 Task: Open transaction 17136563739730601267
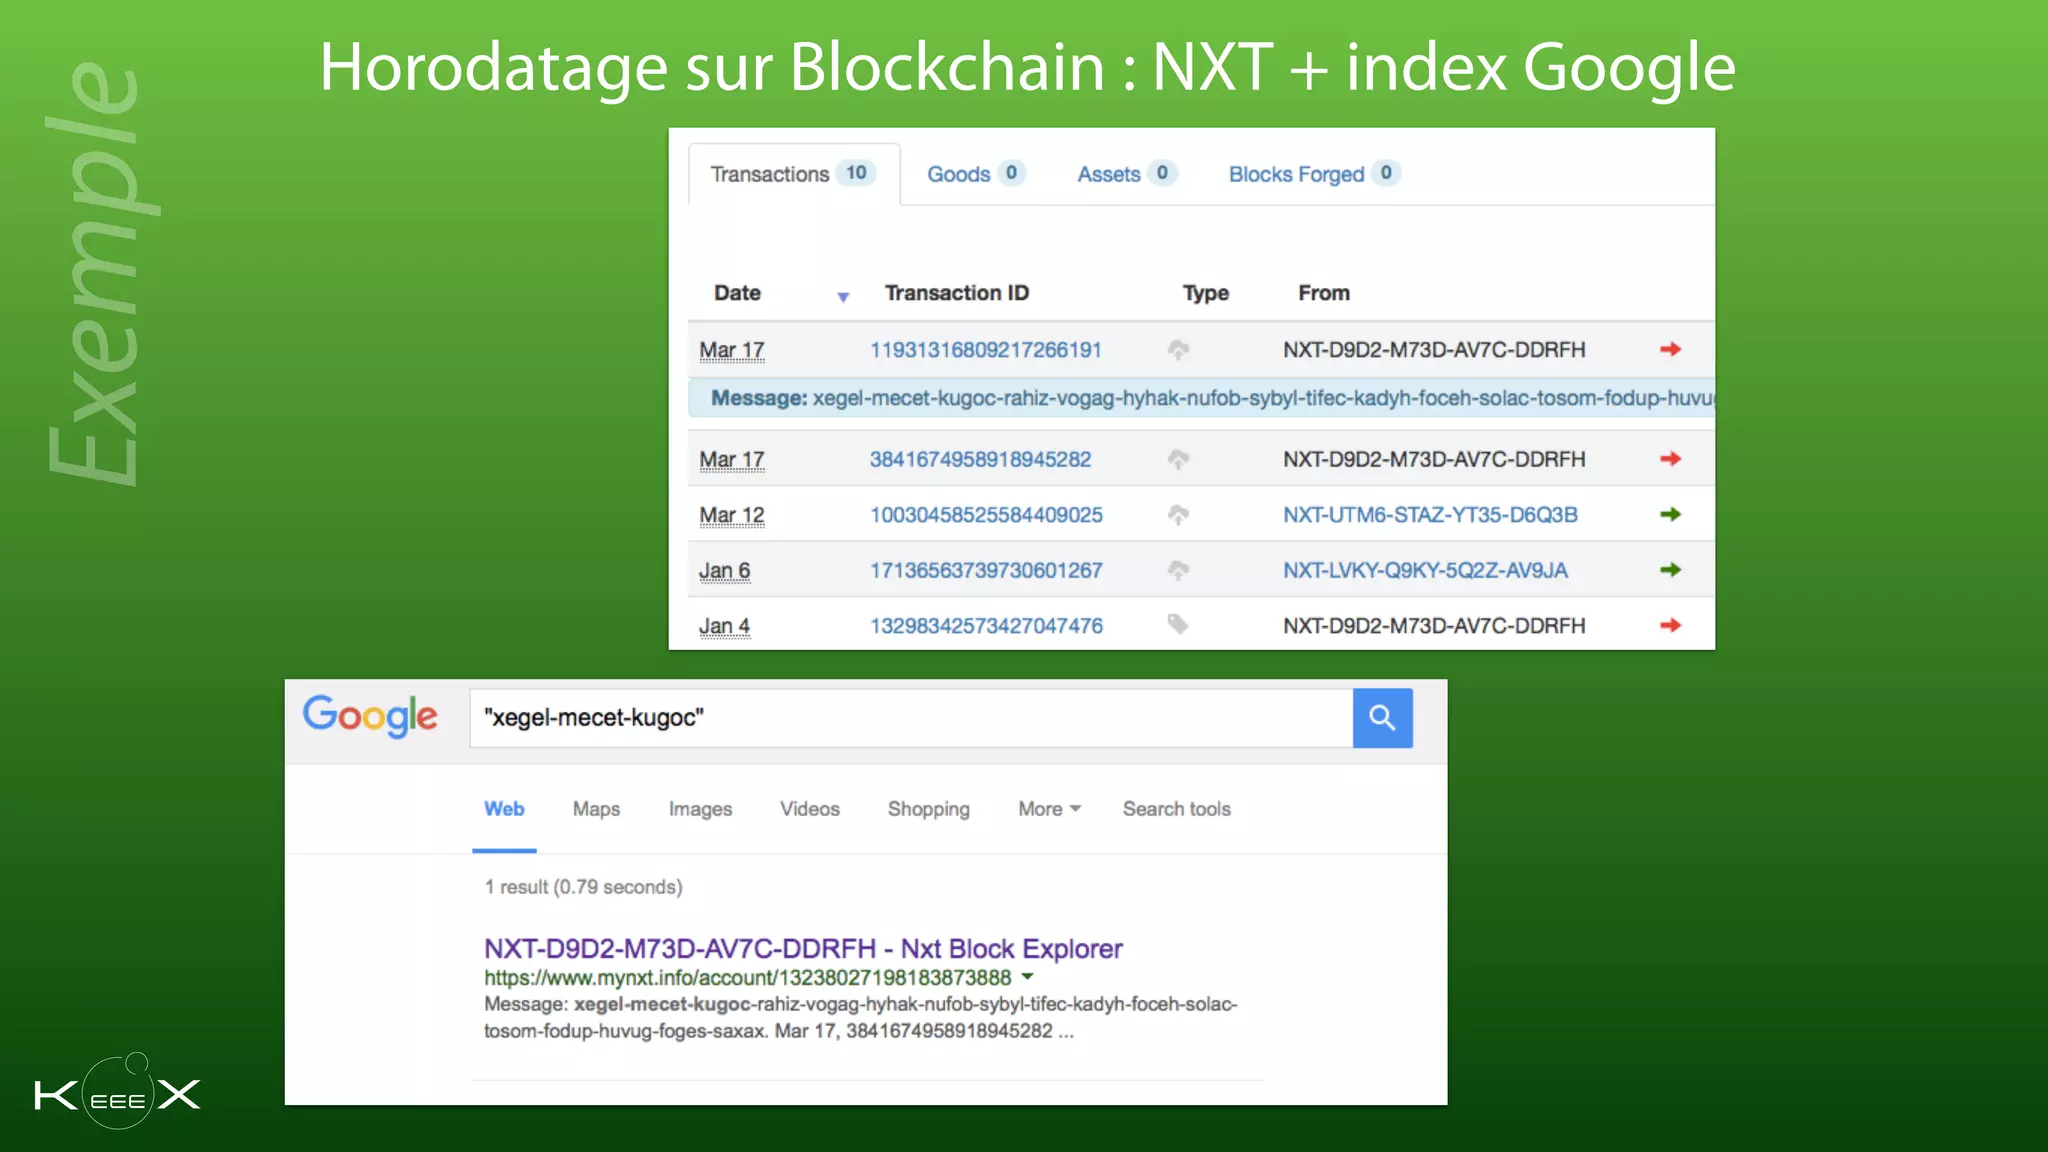point(986,570)
